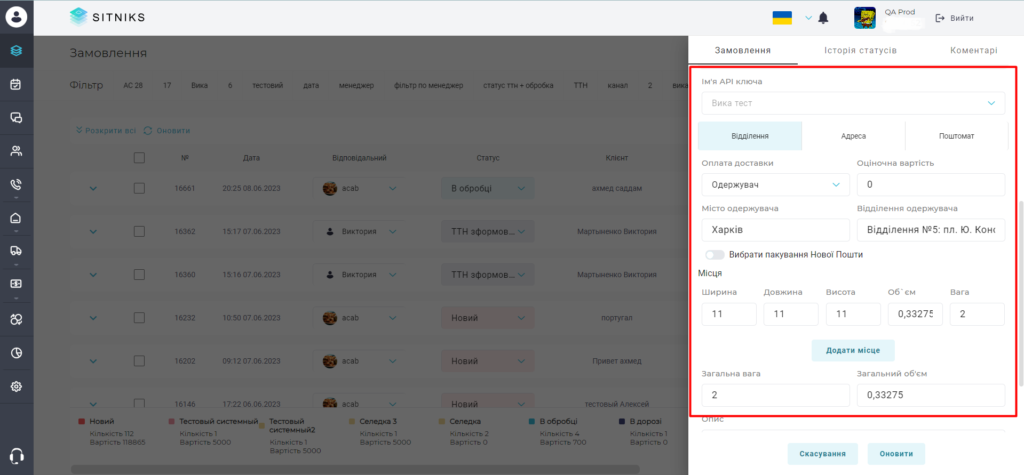Open the responsible acab dropdown for order 16661
Screen dimensions: 1024x475
click(x=360, y=188)
